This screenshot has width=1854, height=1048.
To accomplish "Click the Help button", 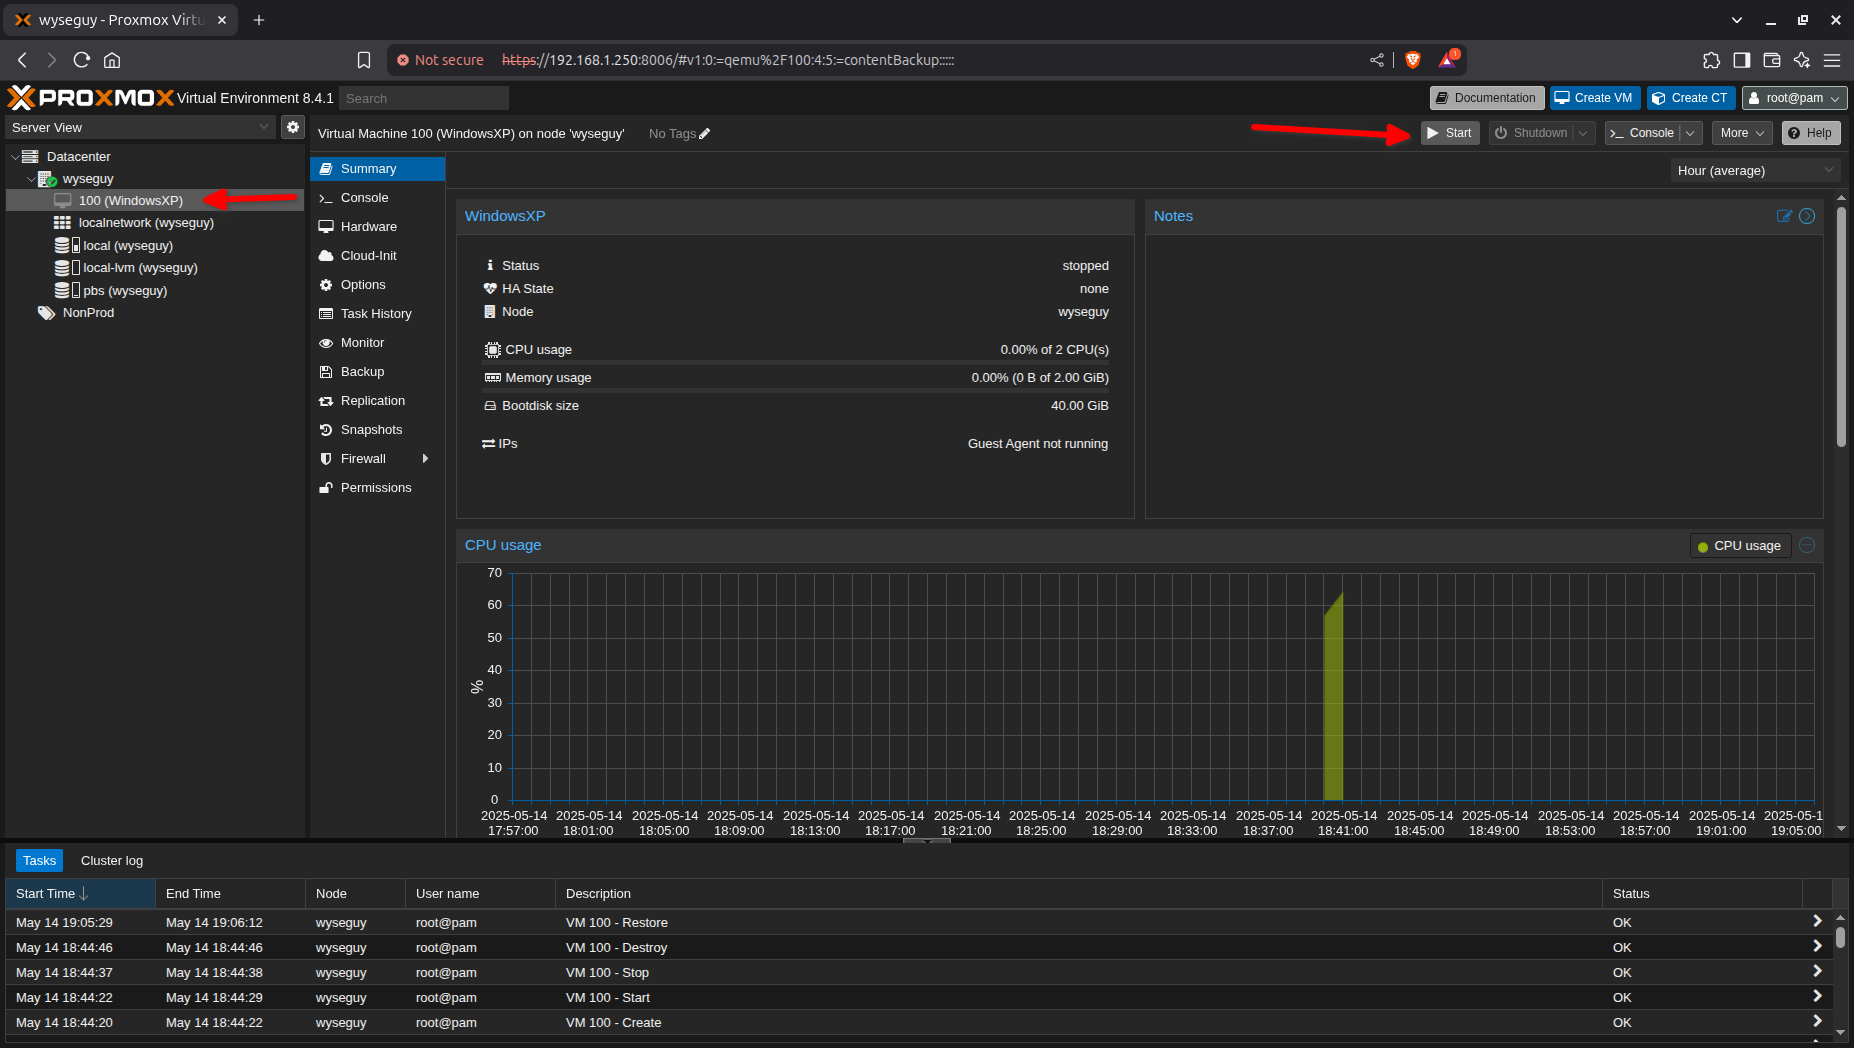I will tap(1810, 133).
